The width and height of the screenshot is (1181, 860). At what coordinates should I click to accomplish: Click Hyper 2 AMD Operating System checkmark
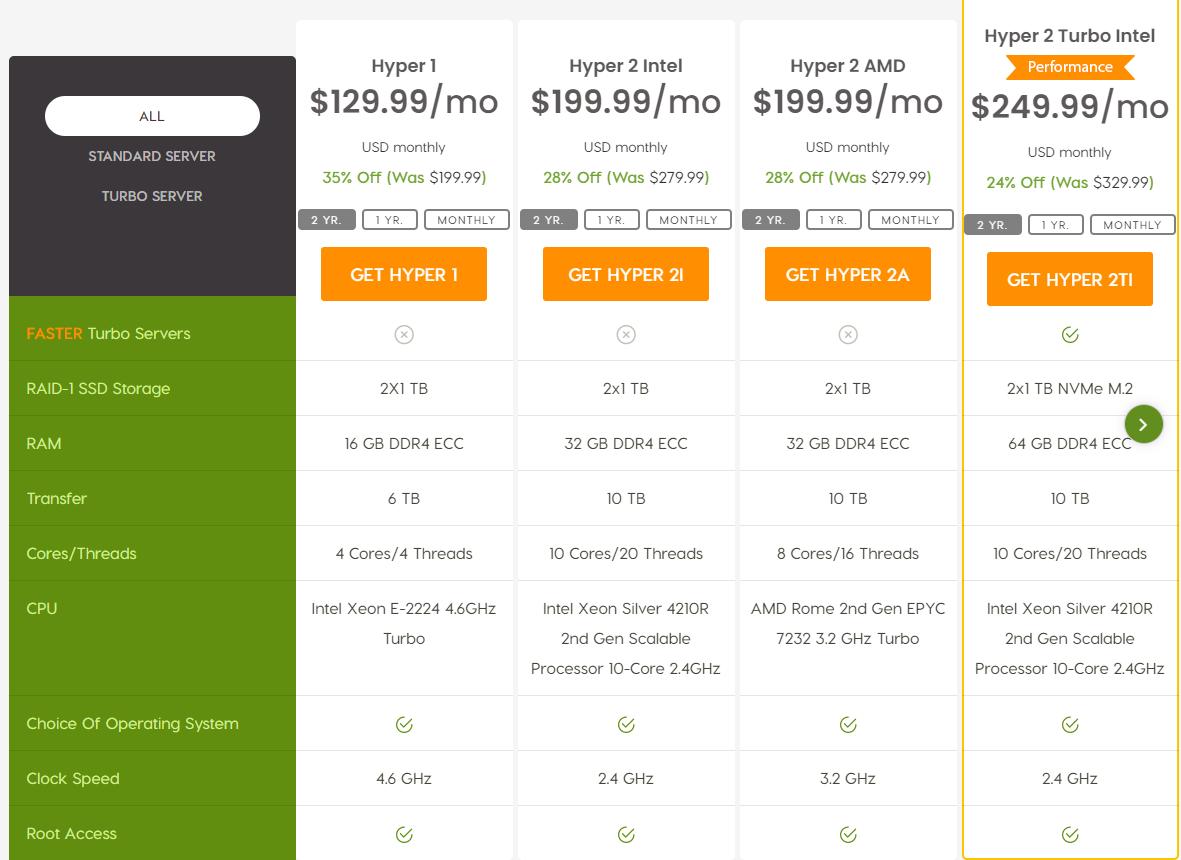pos(848,724)
